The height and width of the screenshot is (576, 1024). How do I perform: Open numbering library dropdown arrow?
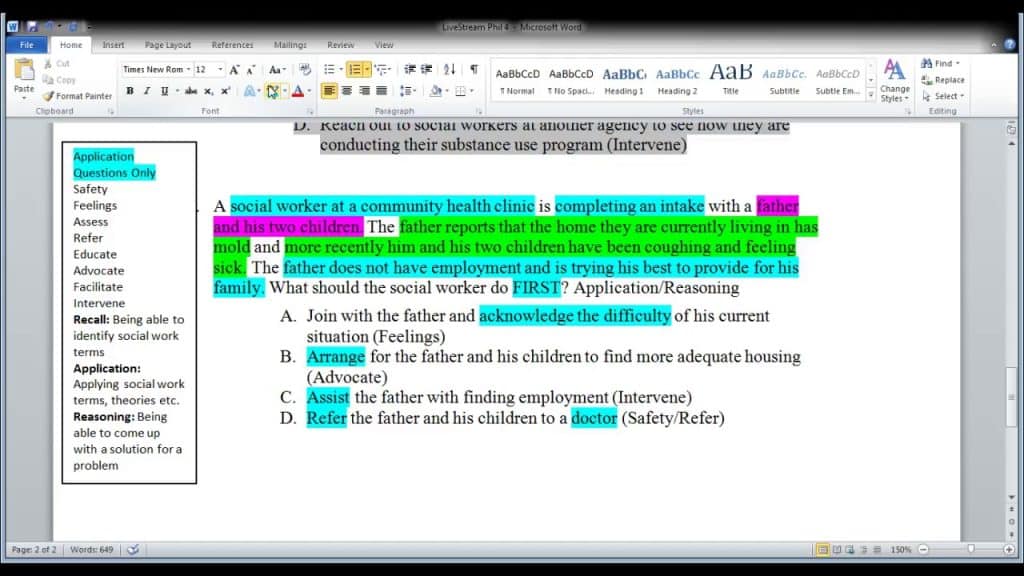[x=367, y=69]
